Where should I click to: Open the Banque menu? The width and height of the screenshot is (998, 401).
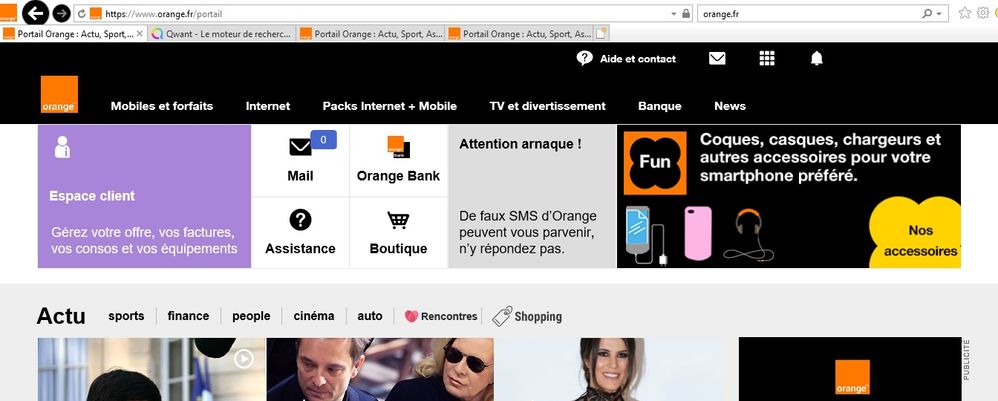pyautogui.click(x=659, y=106)
